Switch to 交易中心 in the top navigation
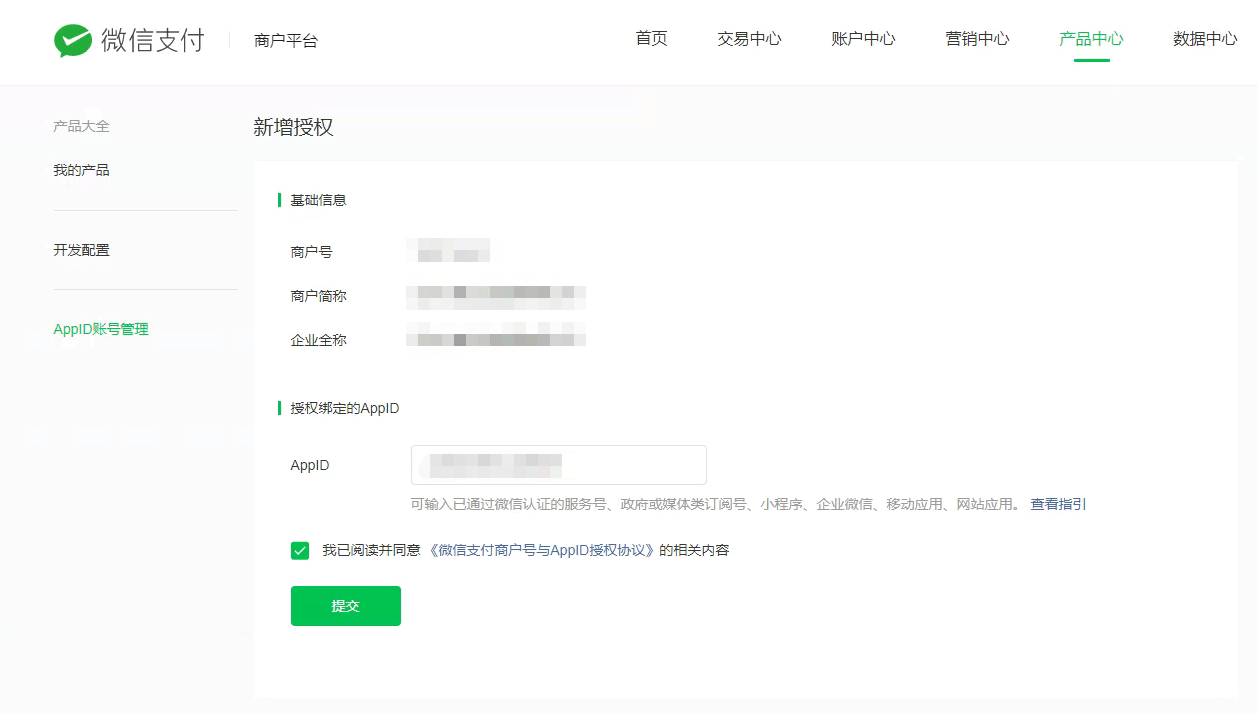 (749, 39)
